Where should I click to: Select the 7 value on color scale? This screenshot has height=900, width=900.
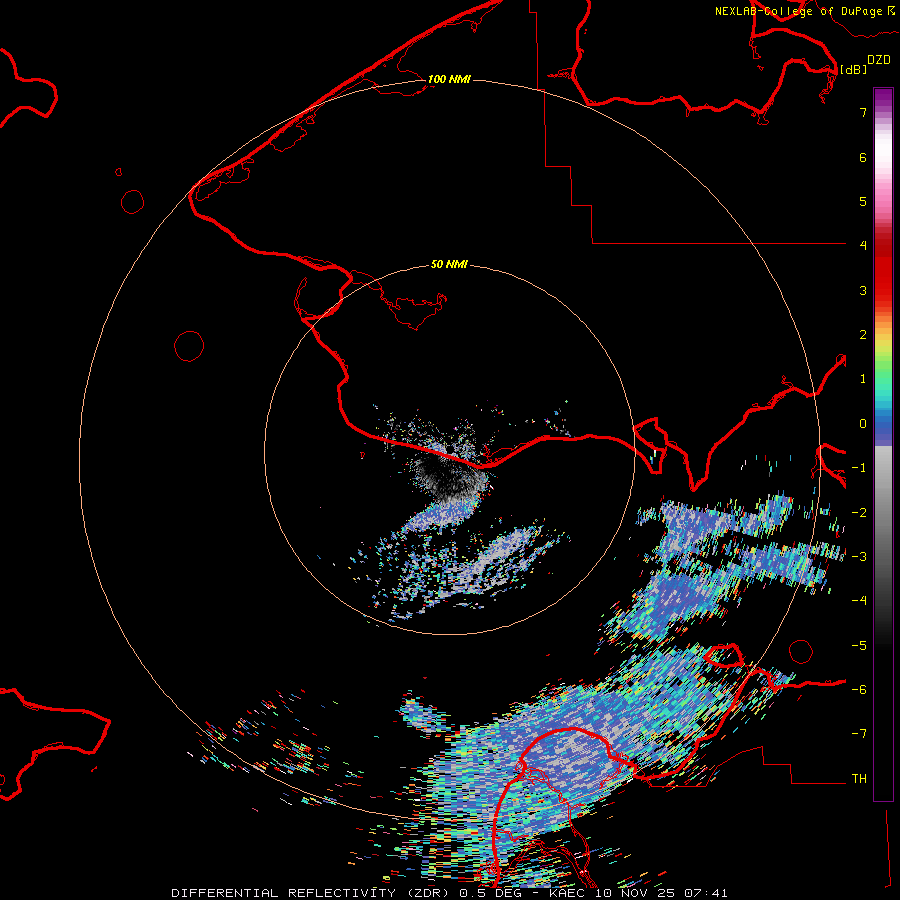click(x=863, y=112)
